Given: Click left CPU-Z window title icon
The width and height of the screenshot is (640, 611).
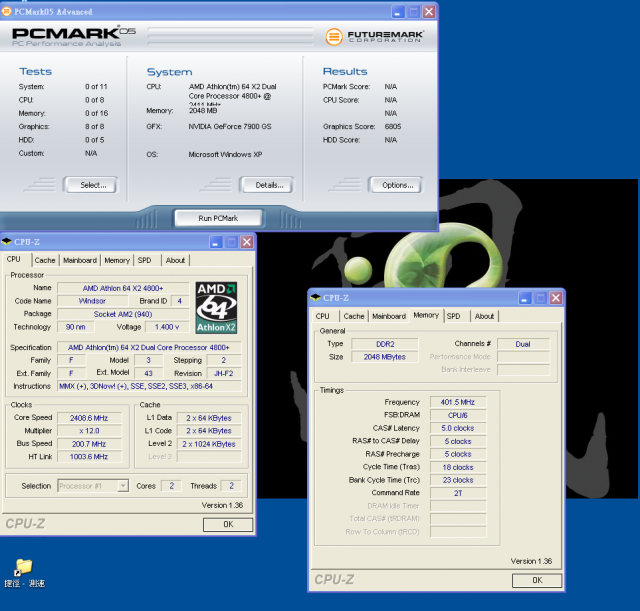Looking at the screenshot, I should 7,242.
